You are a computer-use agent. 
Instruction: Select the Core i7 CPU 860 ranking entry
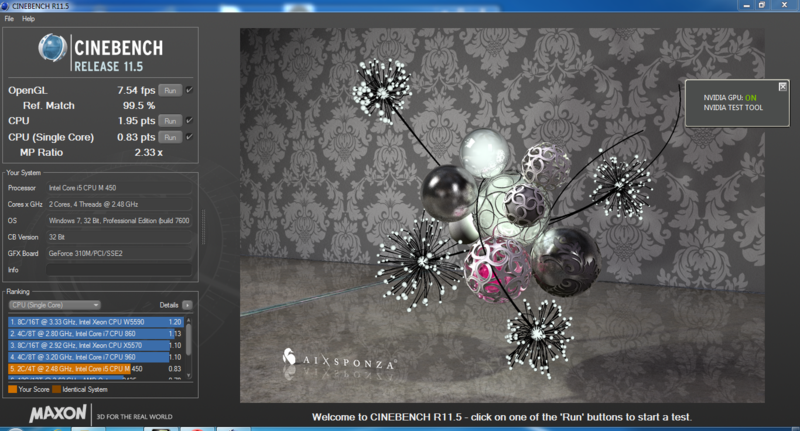pos(95,334)
